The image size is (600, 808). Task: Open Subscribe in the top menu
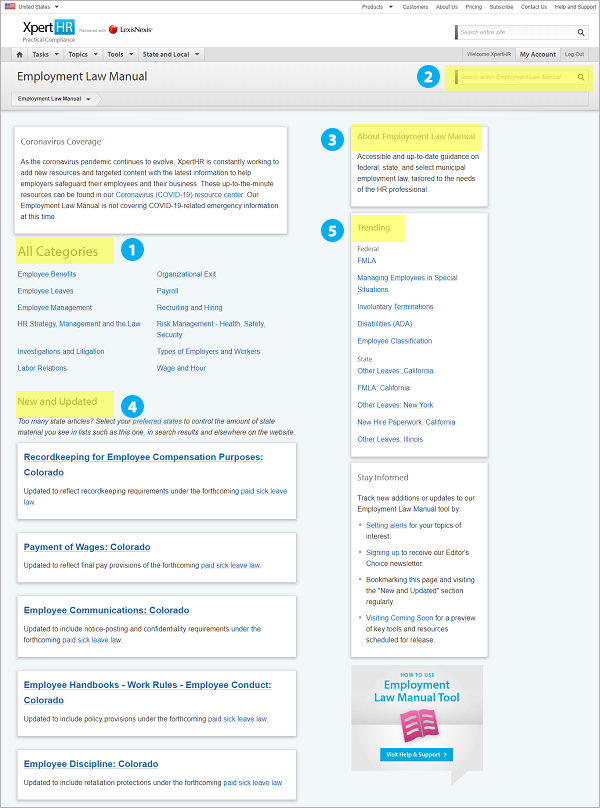[501, 7]
